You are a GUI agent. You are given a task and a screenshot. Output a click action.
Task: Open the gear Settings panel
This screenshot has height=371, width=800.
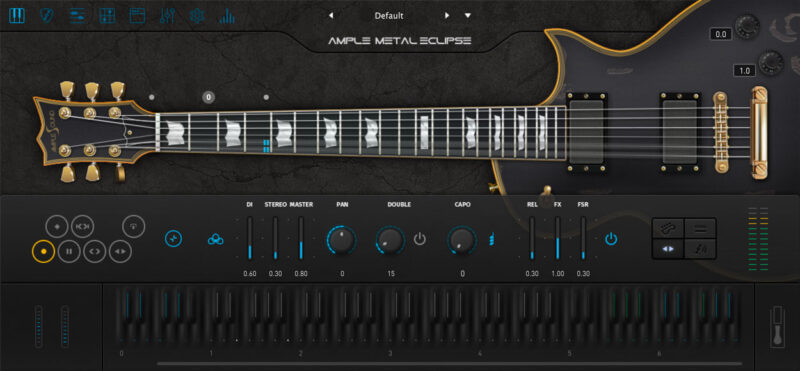tap(197, 16)
